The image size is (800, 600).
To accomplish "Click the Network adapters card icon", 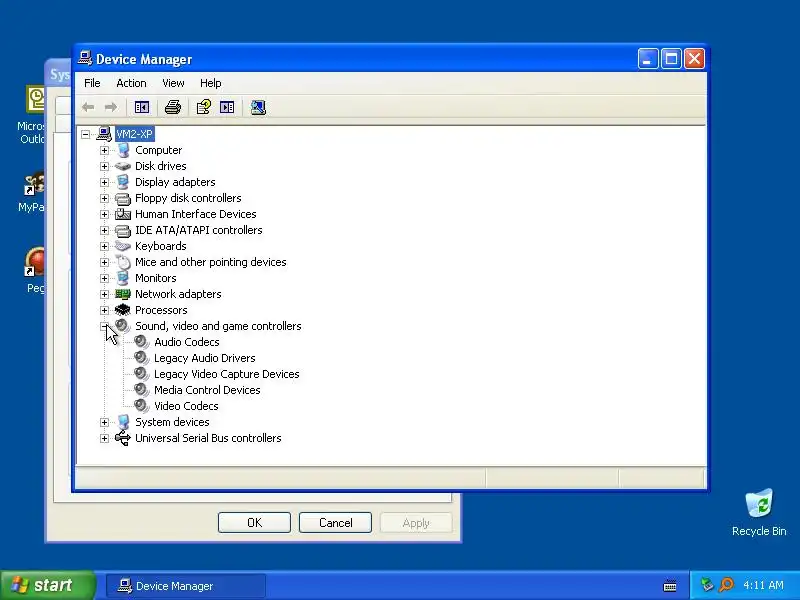I will click(x=123, y=294).
